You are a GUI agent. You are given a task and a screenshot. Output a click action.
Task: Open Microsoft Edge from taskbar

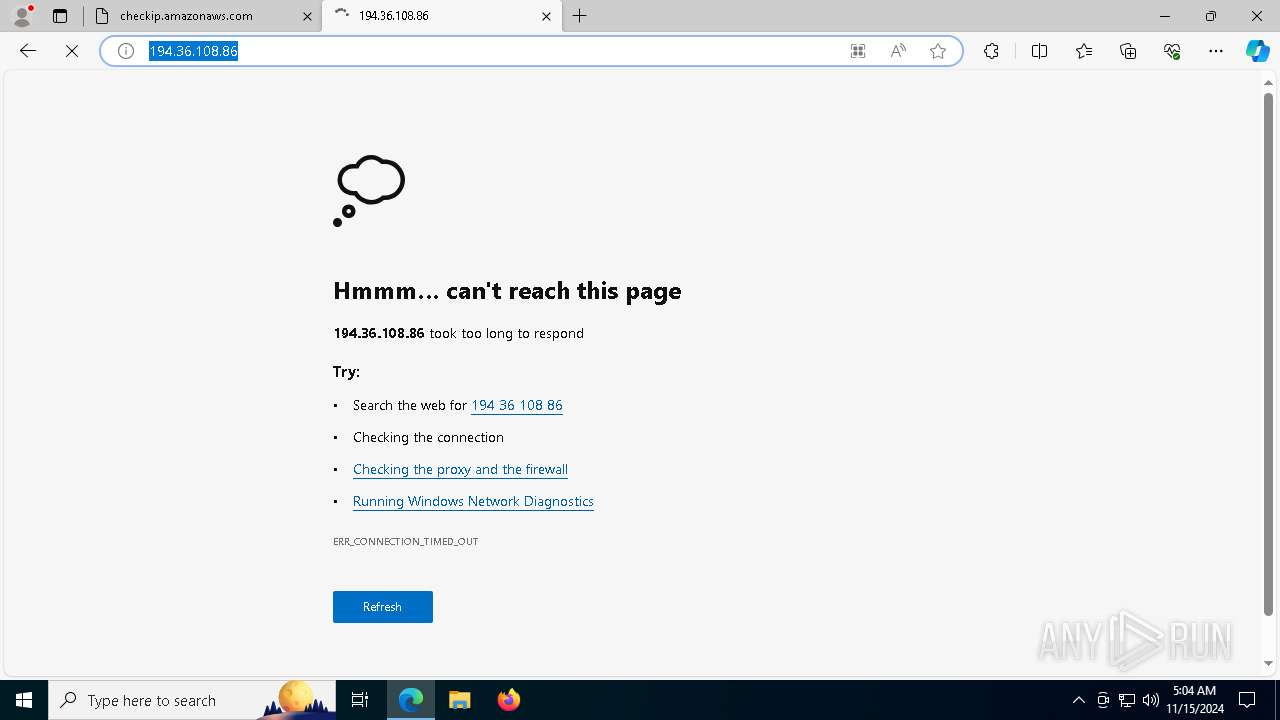pos(411,700)
